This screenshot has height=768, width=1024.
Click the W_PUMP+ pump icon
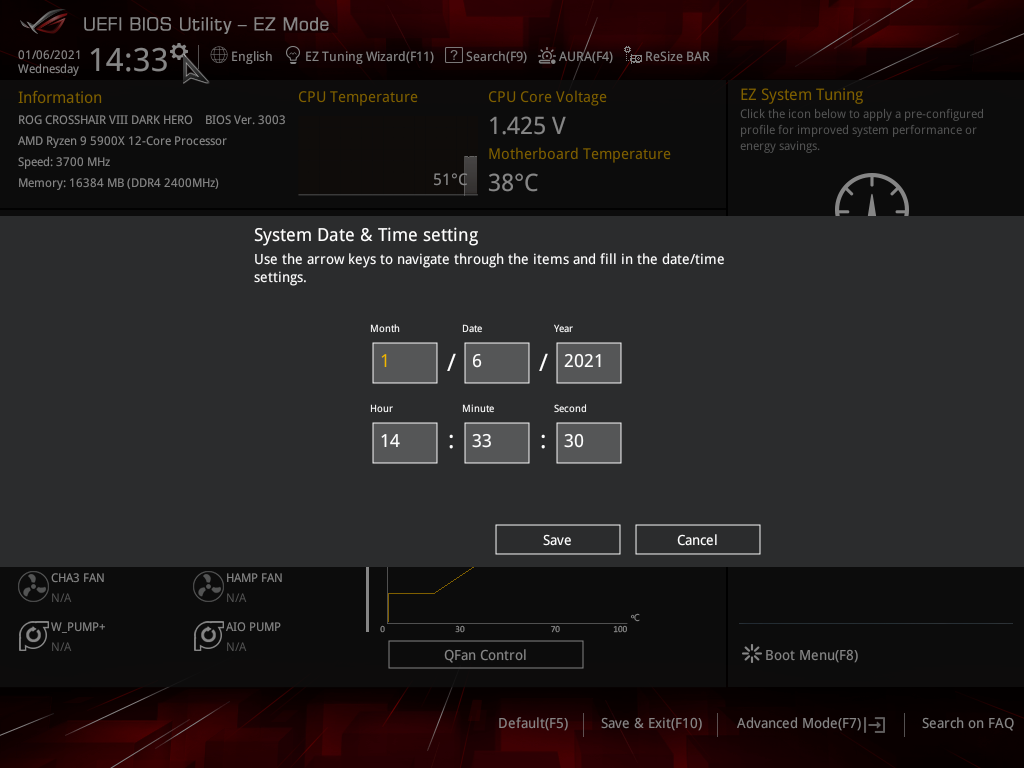click(33, 635)
